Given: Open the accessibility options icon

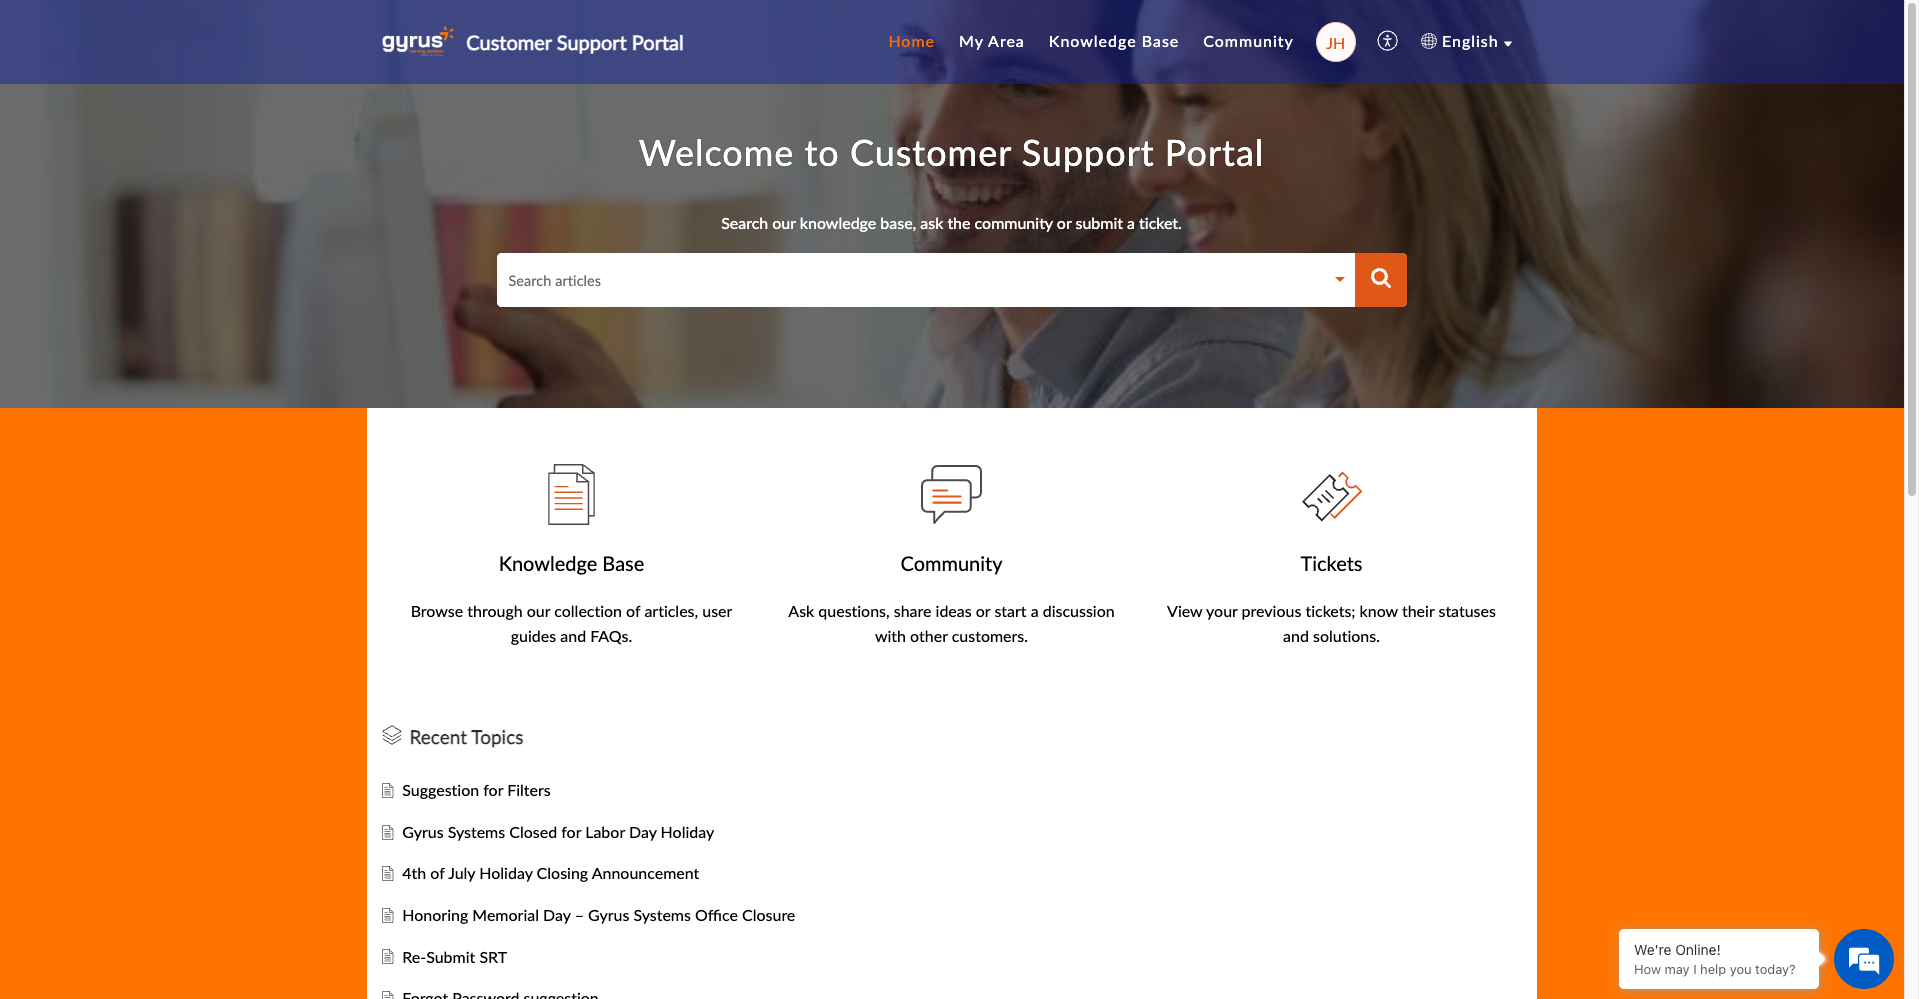Looking at the screenshot, I should pos(1387,41).
